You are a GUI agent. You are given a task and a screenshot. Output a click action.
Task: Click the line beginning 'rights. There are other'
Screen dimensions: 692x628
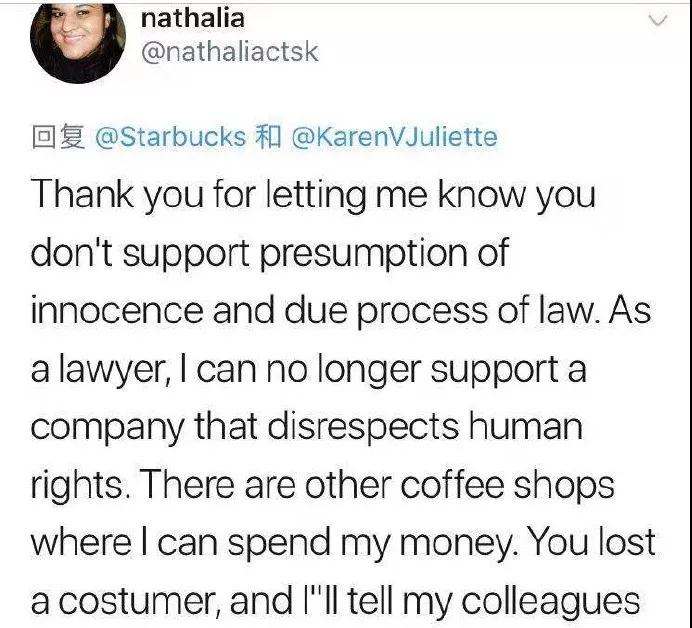pos(323,485)
